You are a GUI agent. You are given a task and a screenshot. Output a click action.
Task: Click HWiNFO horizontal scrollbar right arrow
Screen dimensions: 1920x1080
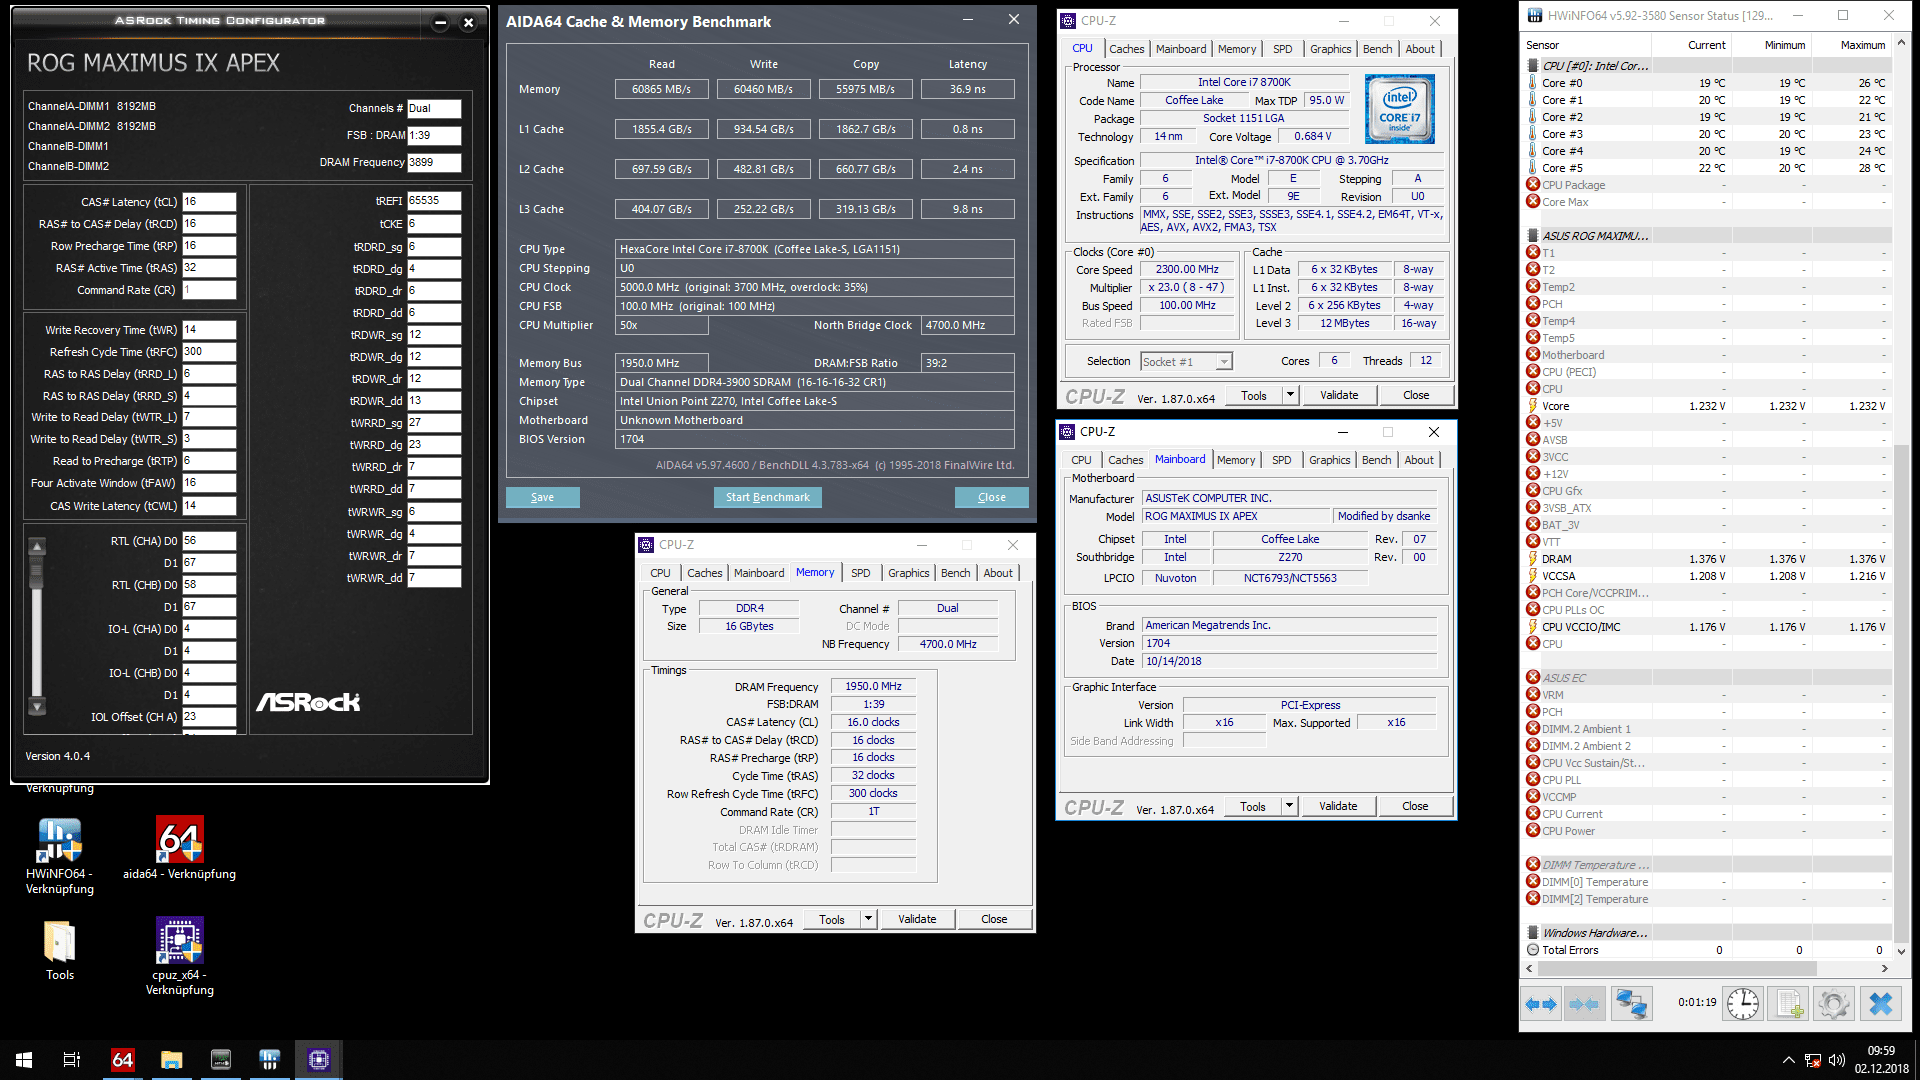[1885, 968]
